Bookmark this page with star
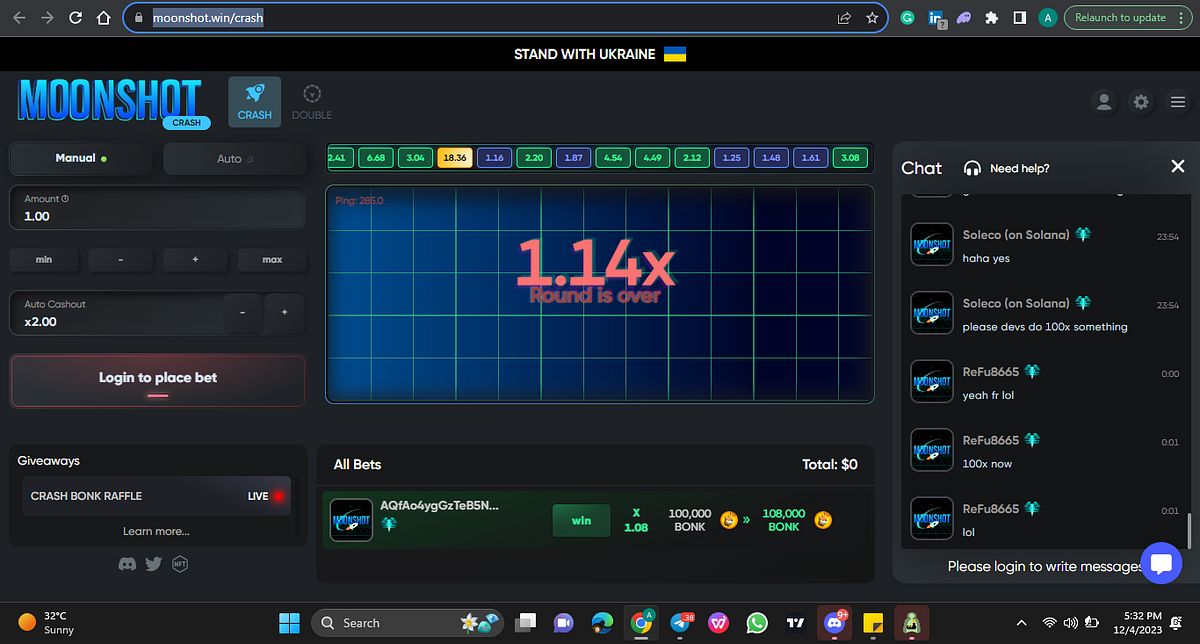Image resolution: width=1200 pixels, height=644 pixels. pyautogui.click(x=872, y=18)
